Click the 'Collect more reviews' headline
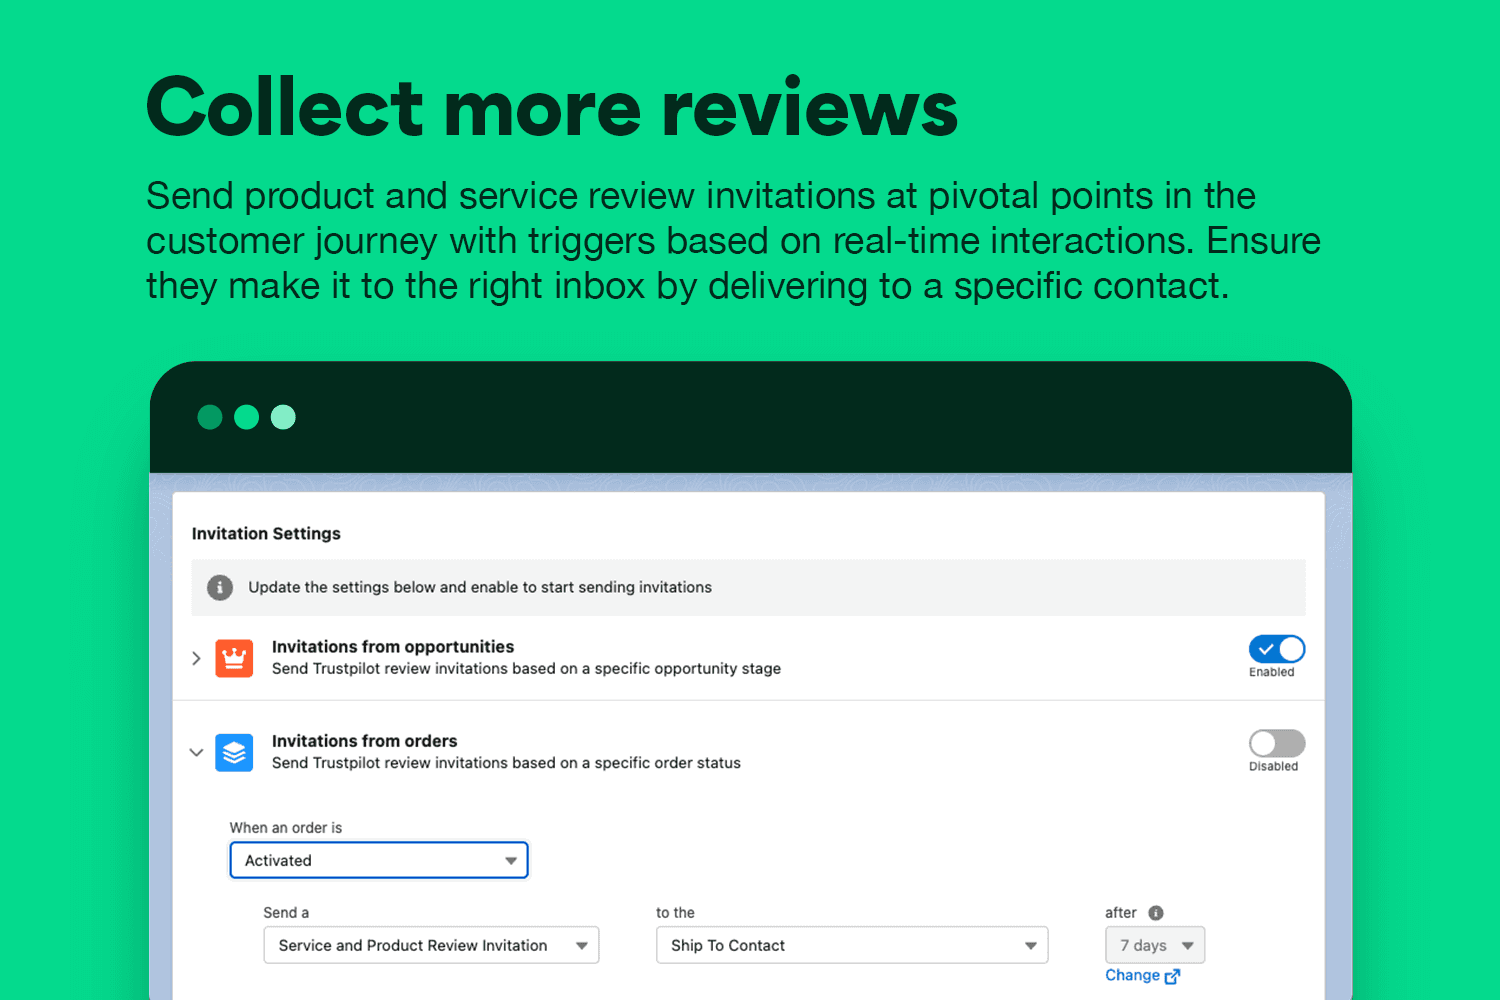Image resolution: width=1500 pixels, height=1000 pixels. coord(552,107)
